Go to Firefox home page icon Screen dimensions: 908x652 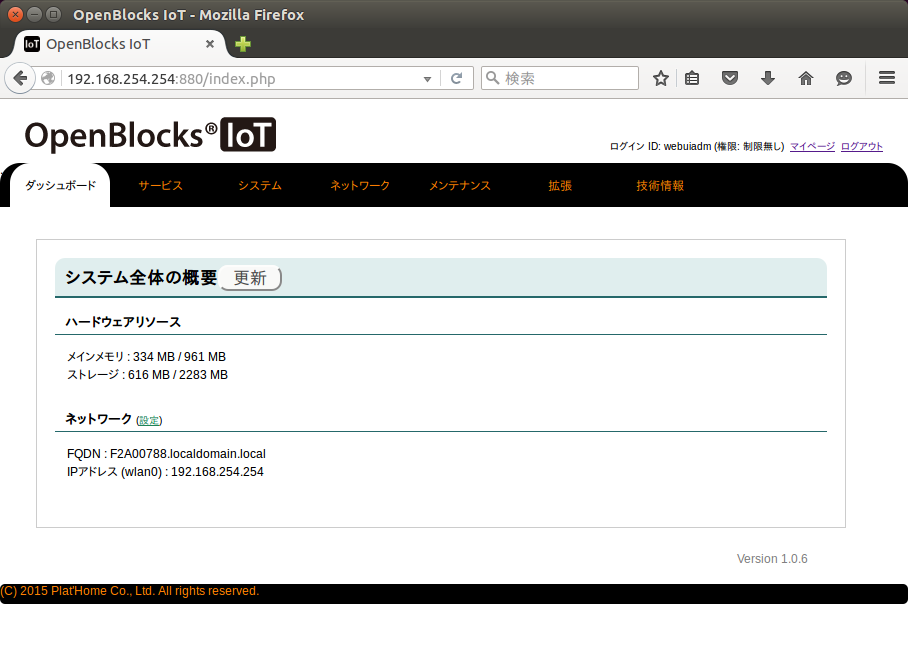pos(806,78)
